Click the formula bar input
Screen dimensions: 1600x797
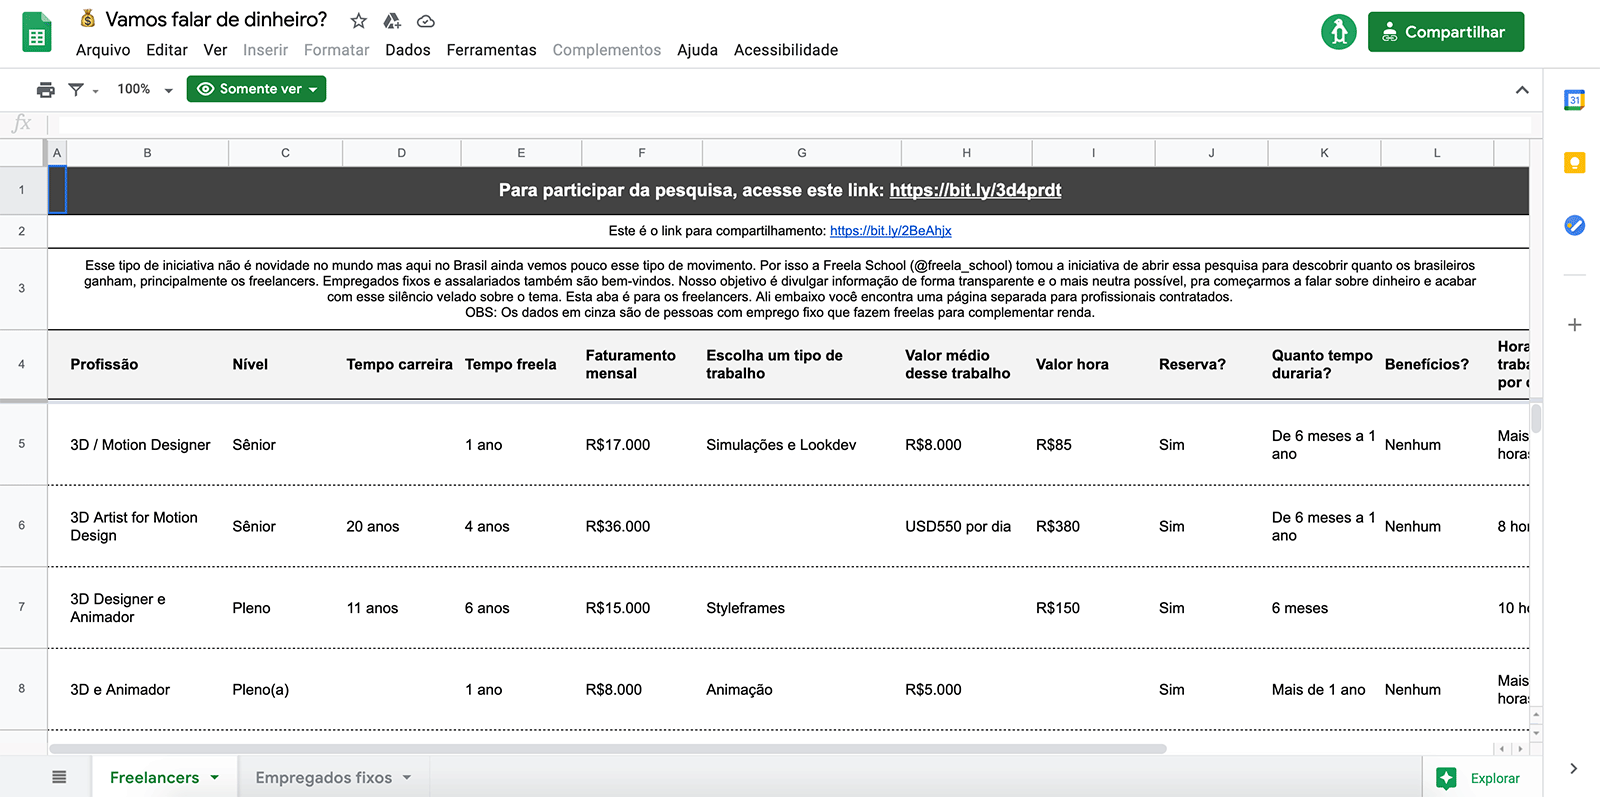(794, 124)
